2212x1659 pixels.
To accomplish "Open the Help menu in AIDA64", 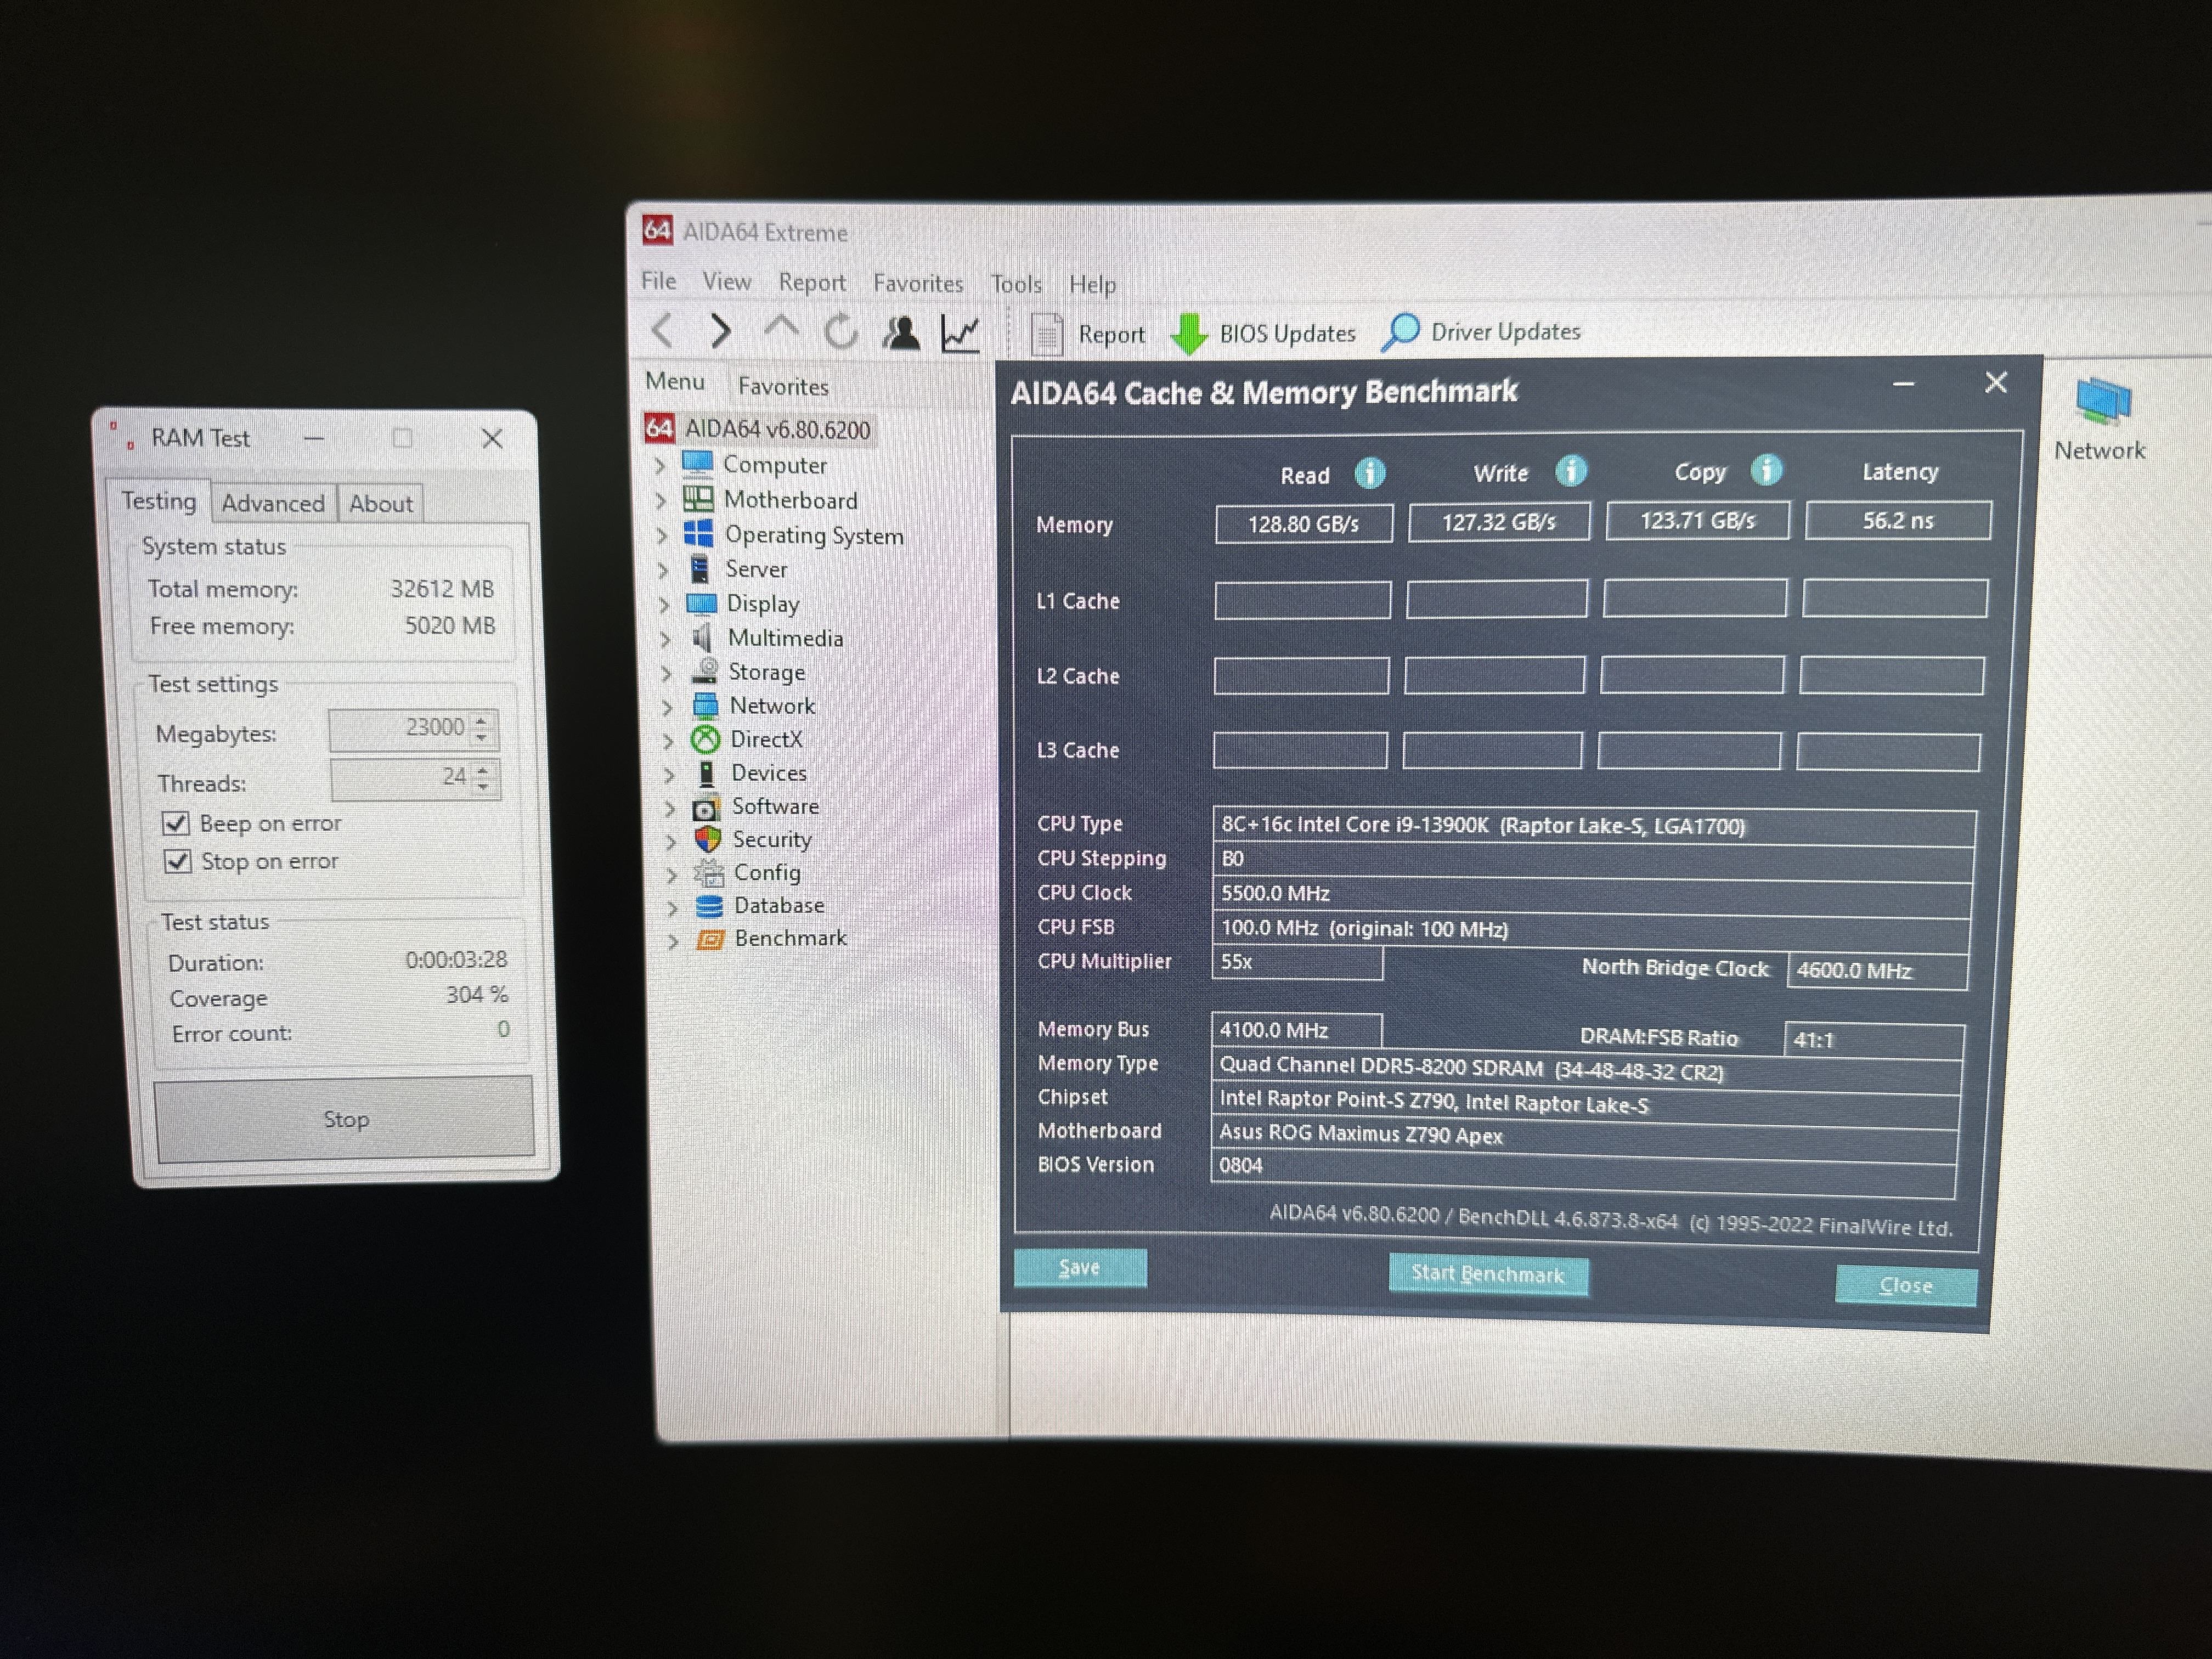I will 1092,285.
